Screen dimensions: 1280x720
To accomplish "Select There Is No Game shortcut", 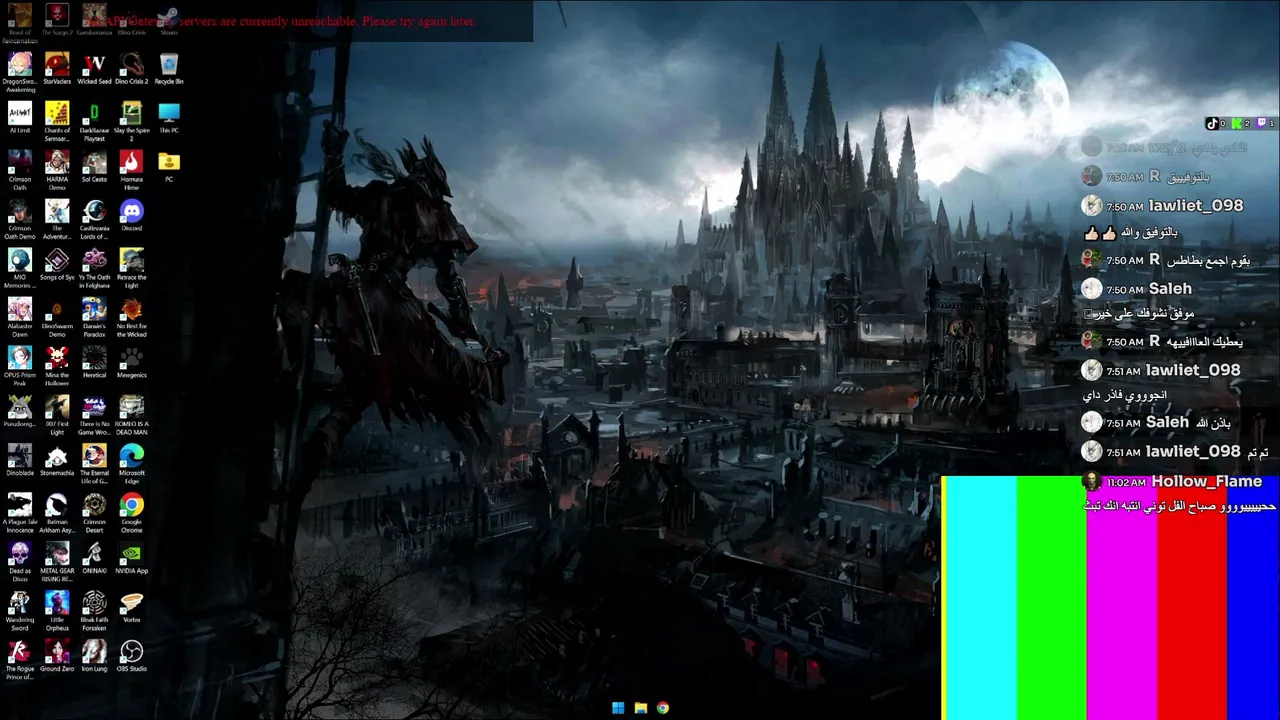I will 95,414.
